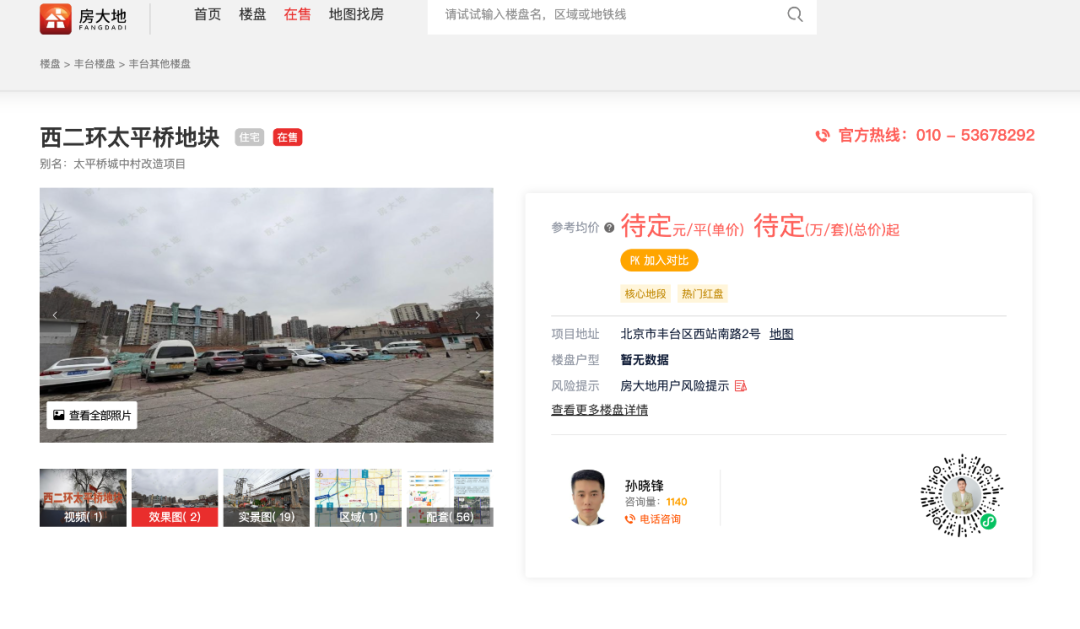Click the PK 加入对比 button

point(659,260)
